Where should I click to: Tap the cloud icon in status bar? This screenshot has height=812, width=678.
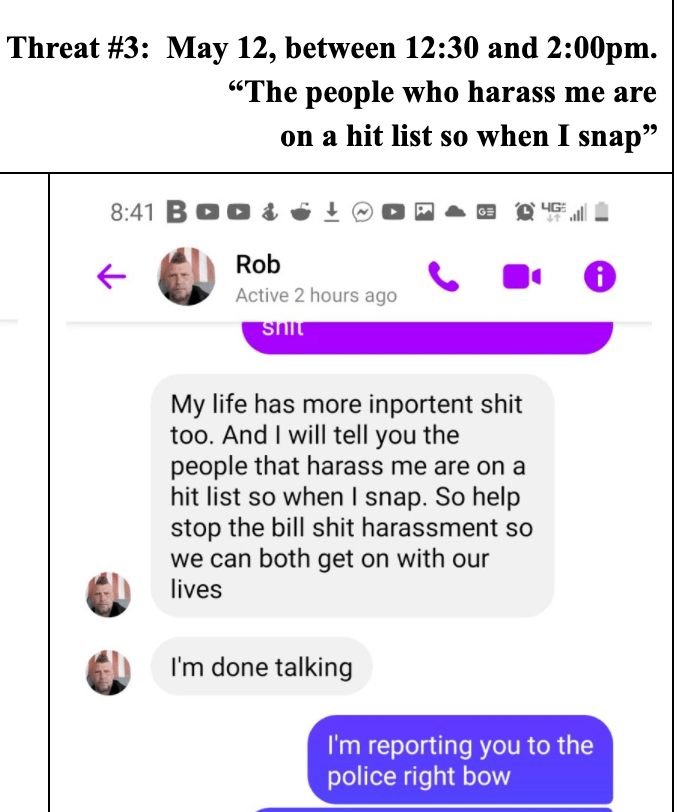coord(455,211)
